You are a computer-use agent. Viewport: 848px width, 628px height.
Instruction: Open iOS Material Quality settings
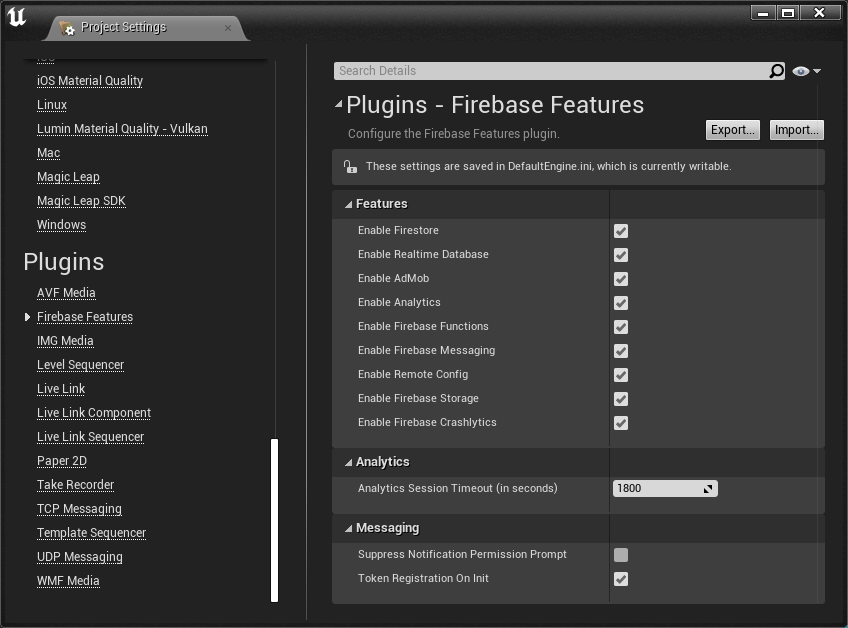pyautogui.click(x=90, y=81)
